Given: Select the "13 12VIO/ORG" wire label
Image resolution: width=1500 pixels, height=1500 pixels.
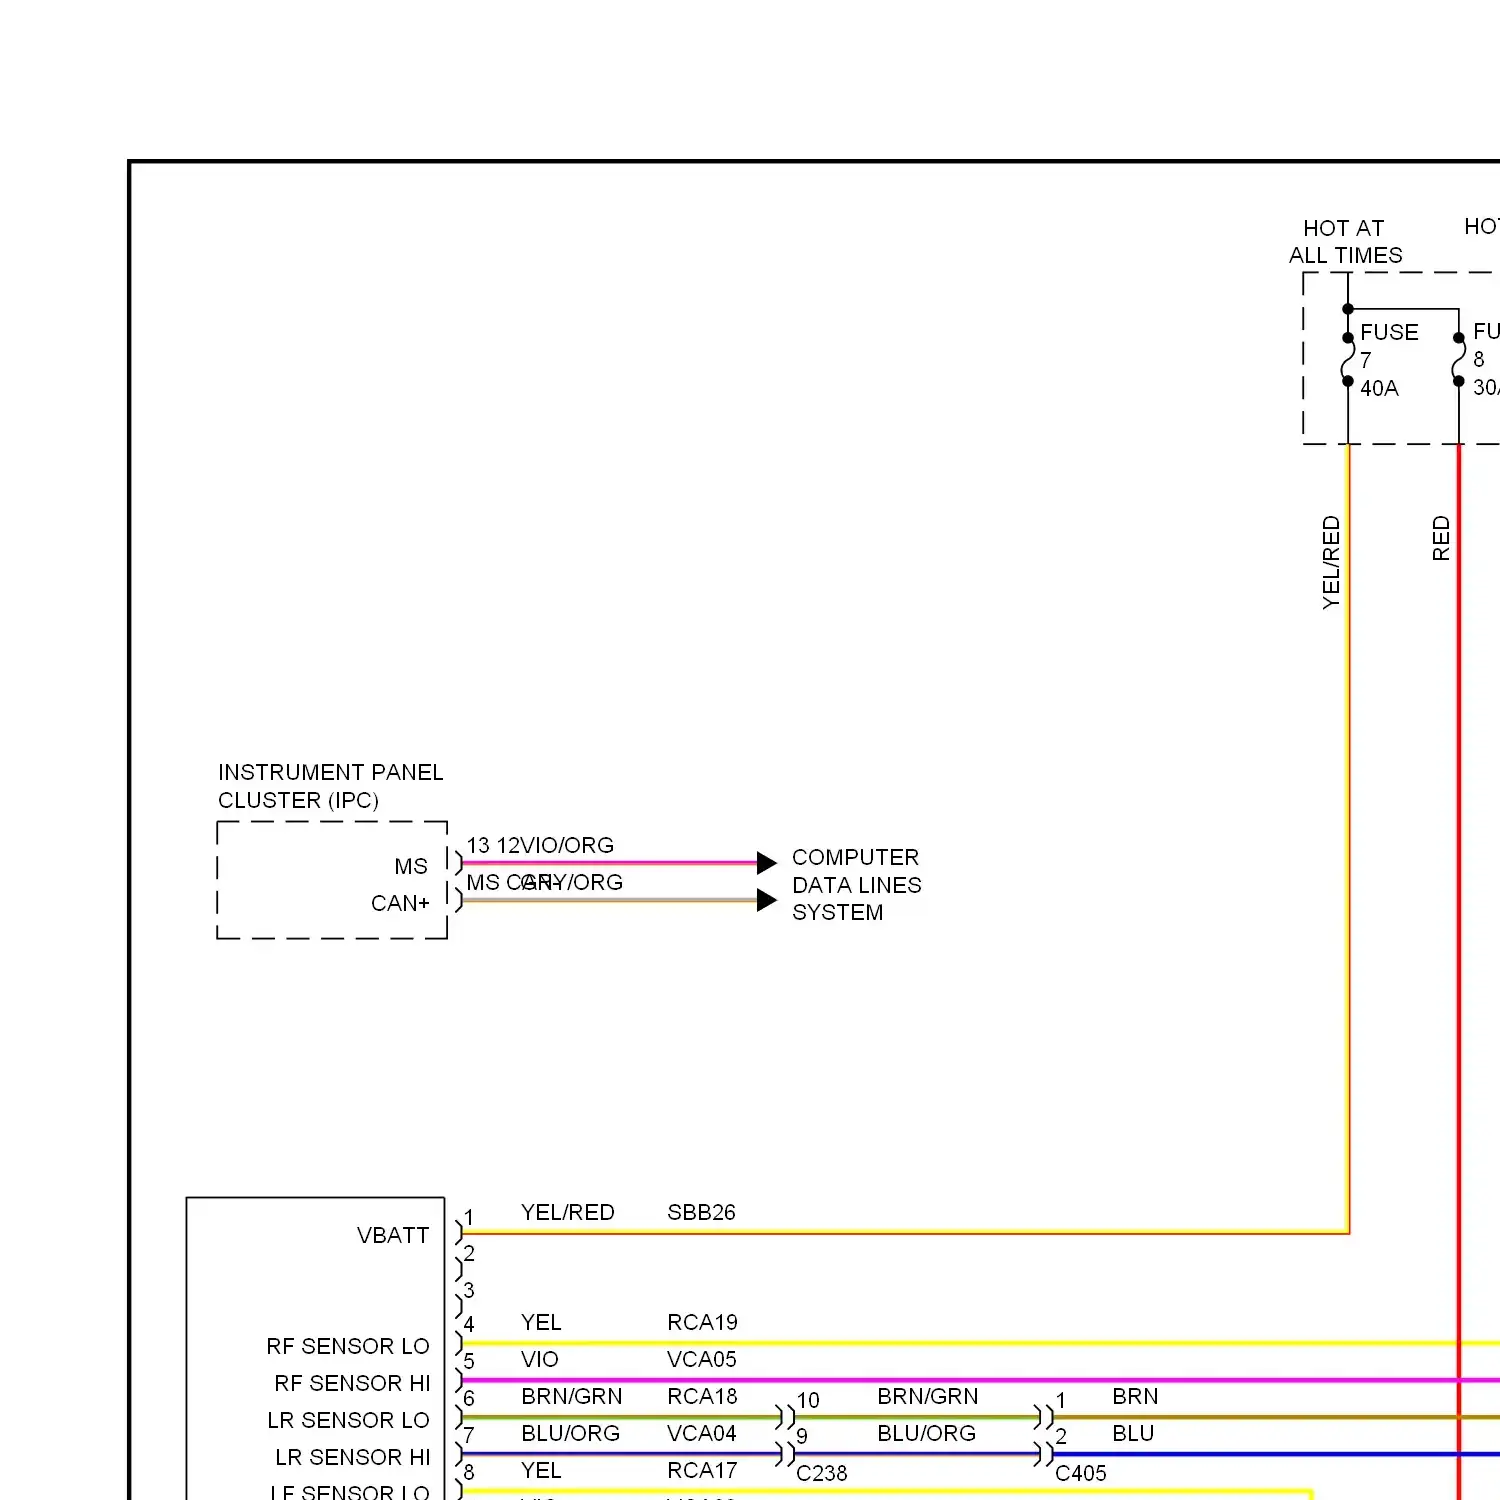Looking at the screenshot, I should (x=540, y=845).
